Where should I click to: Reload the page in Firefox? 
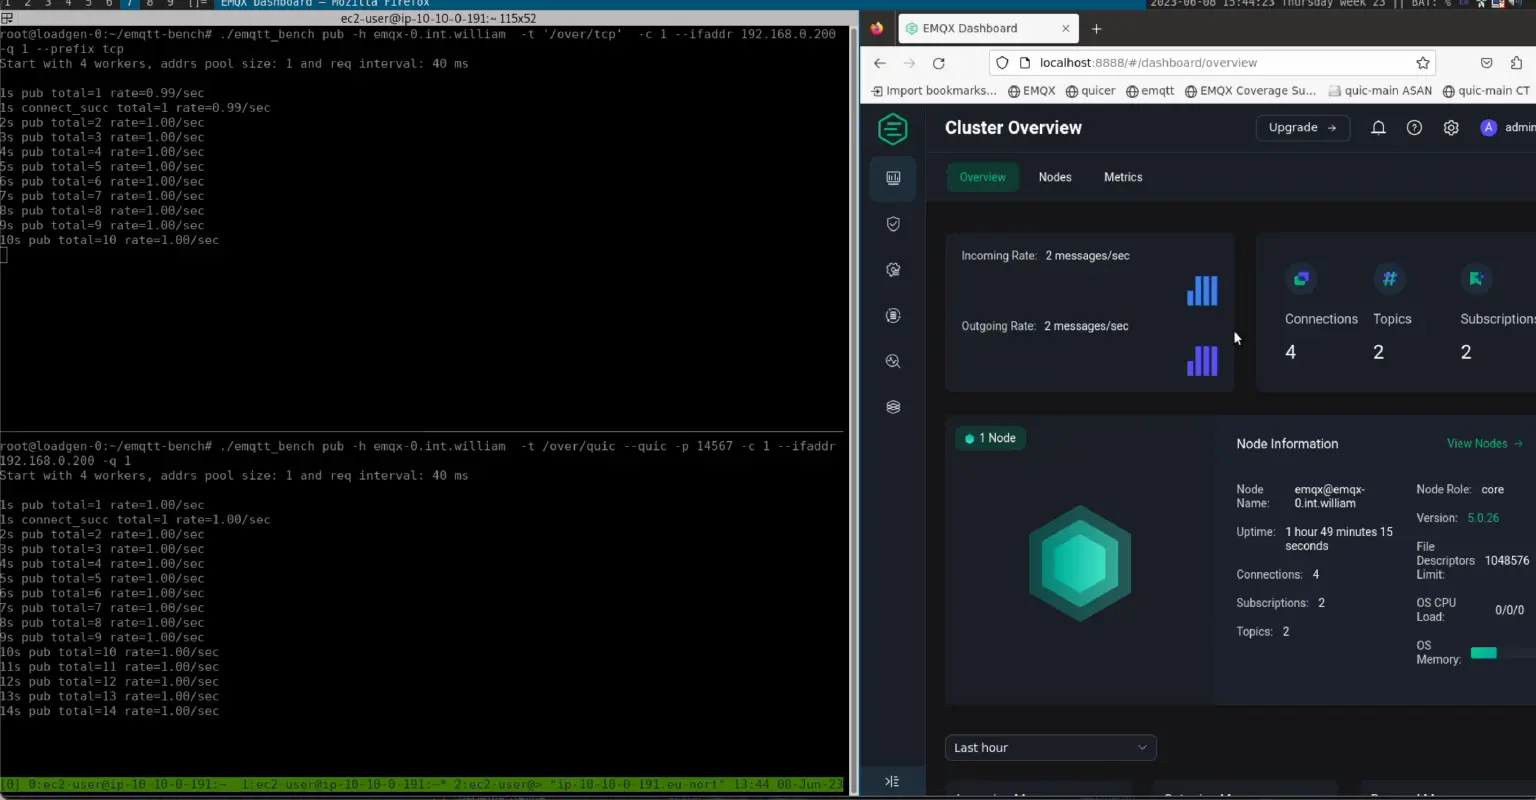(x=938, y=63)
